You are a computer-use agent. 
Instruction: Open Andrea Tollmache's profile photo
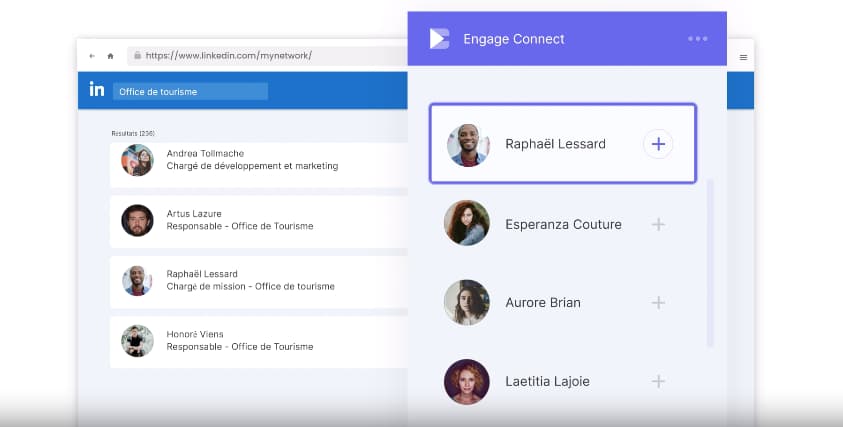137,160
